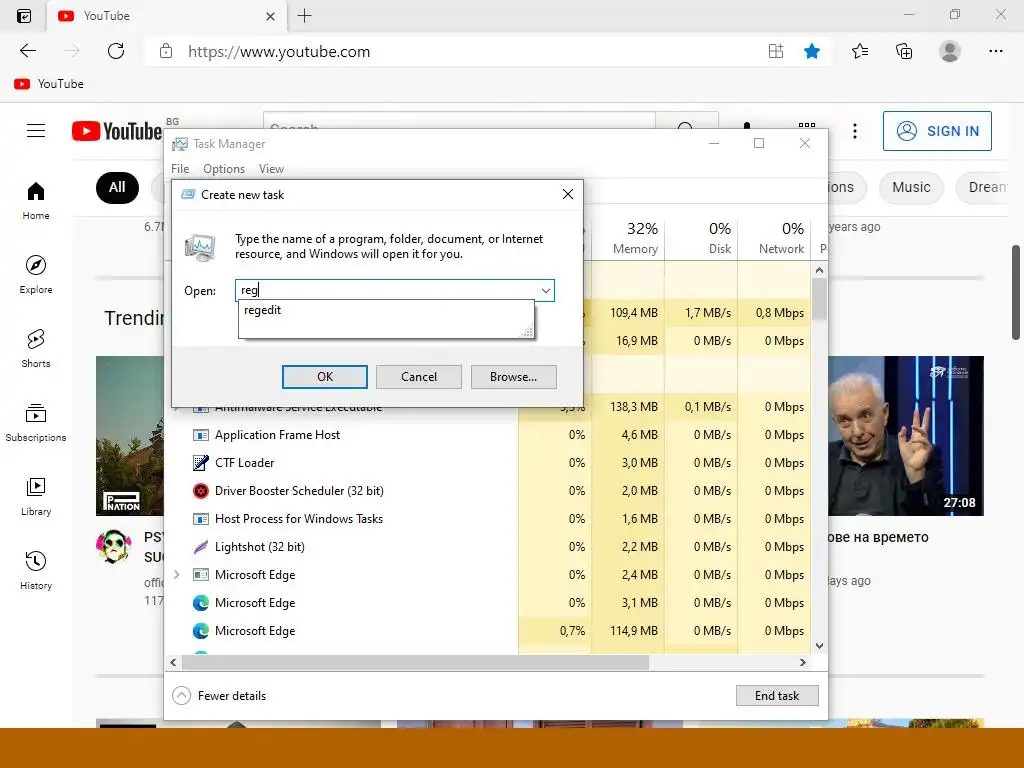Viewport: 1024px width, 768px height.
Task: Open Shorts in YouTube sidebar
Action: [36, 348]
